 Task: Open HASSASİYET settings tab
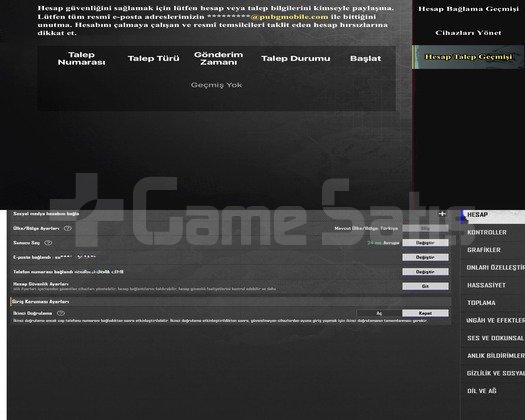486,285
